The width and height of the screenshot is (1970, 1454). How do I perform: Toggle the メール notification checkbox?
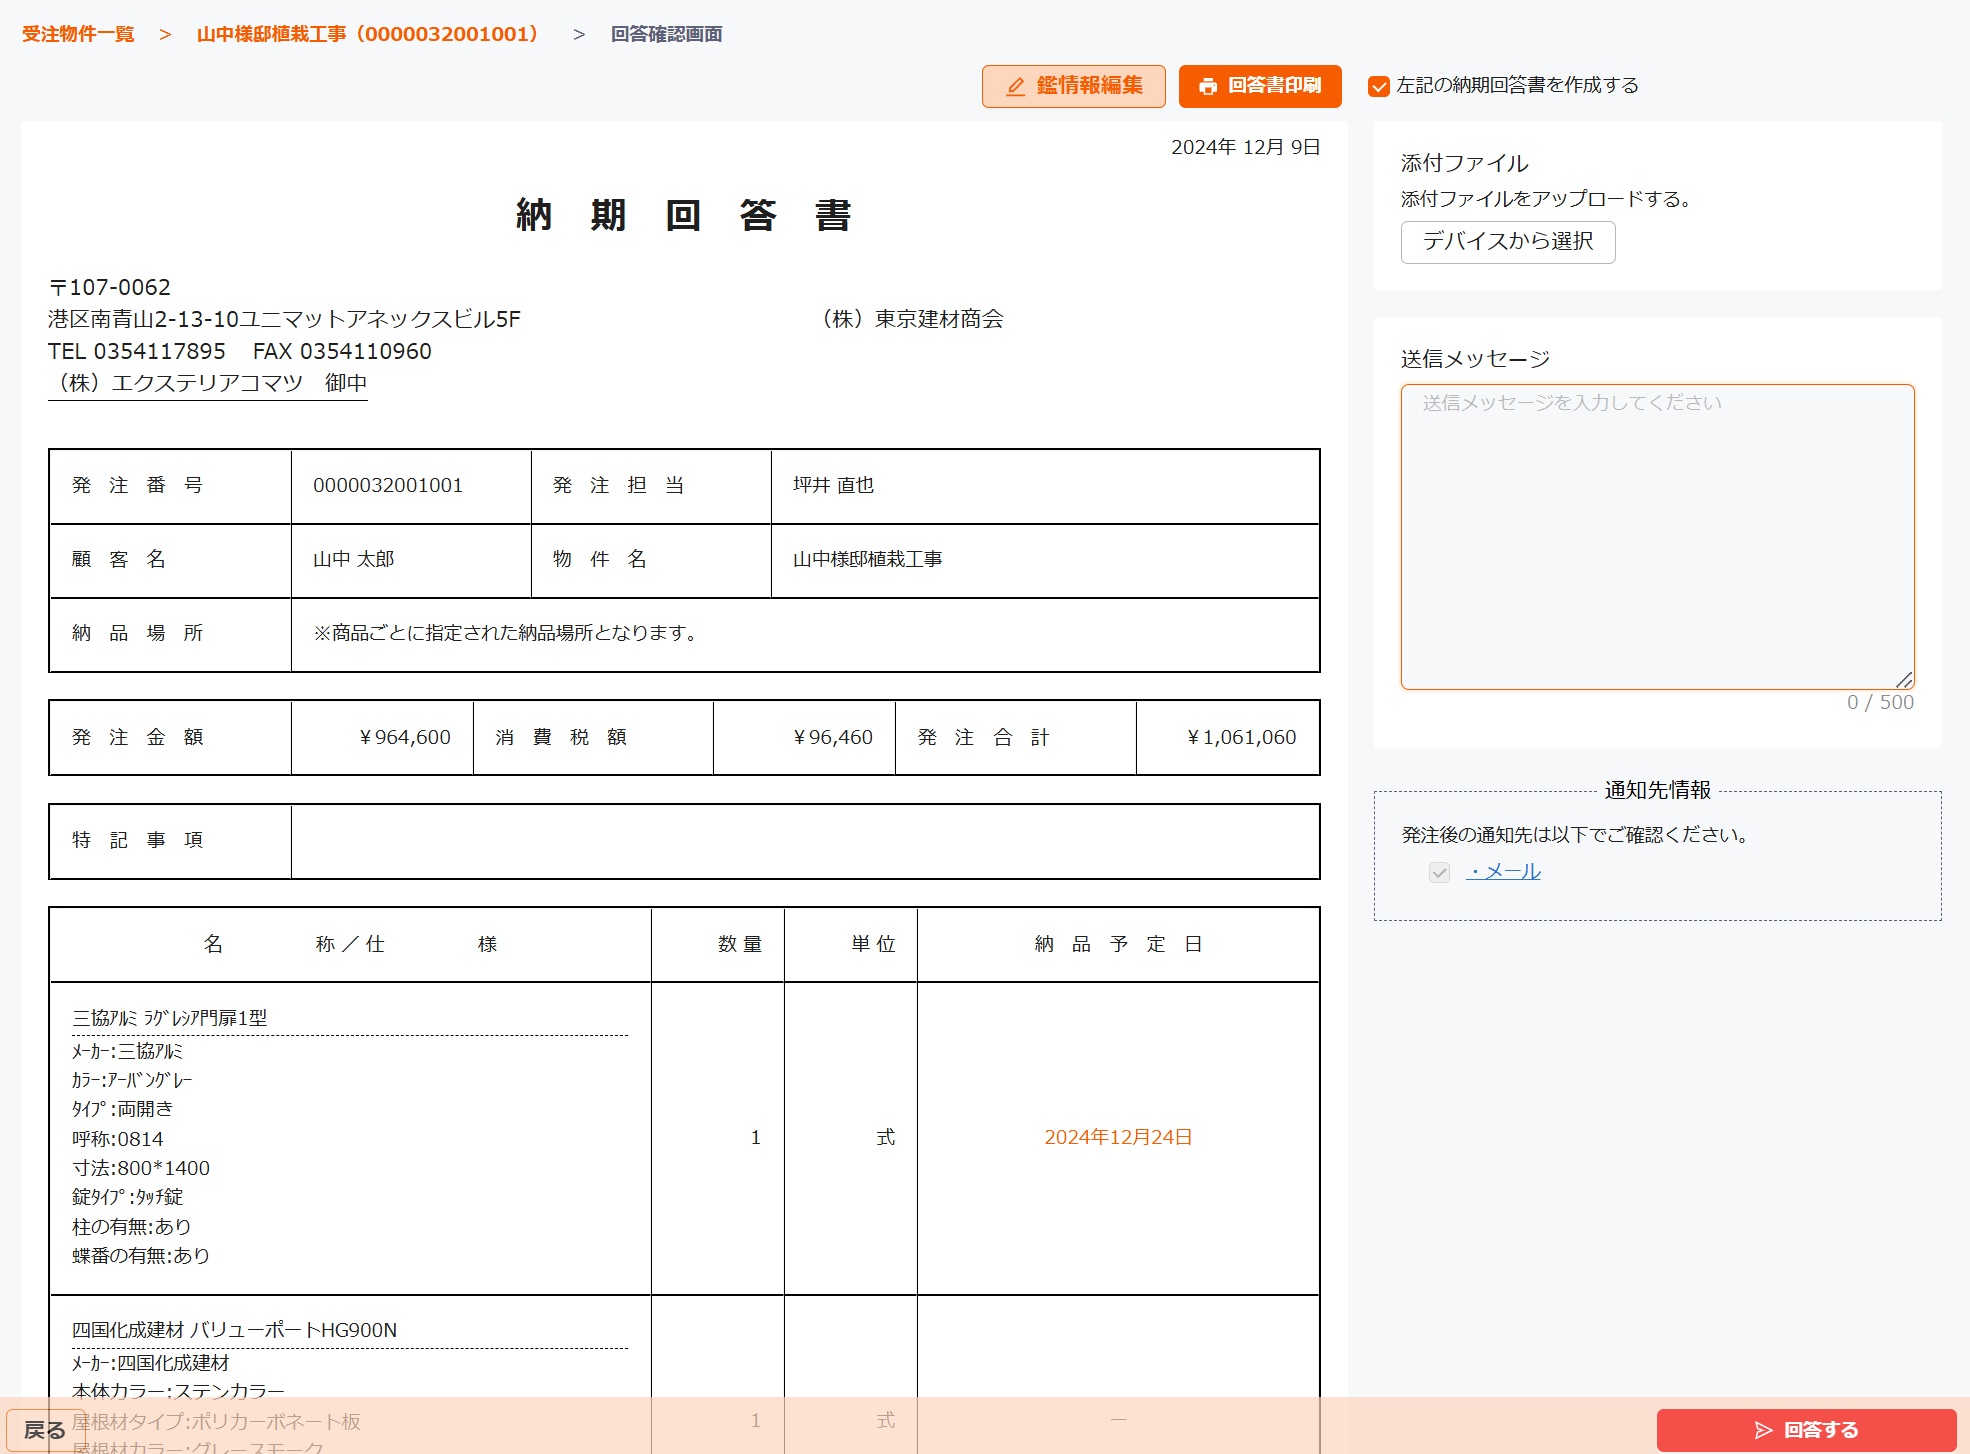click(x=1439, y=873)
